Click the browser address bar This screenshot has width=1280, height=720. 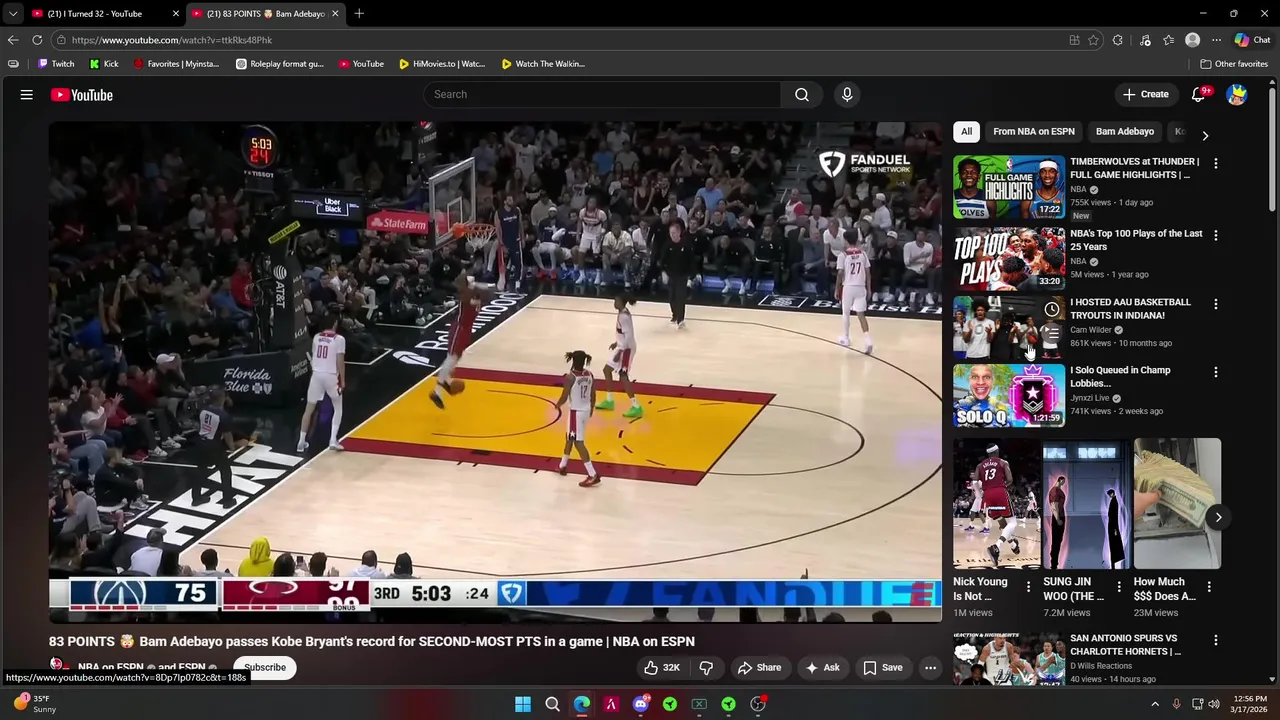point(560,40)
